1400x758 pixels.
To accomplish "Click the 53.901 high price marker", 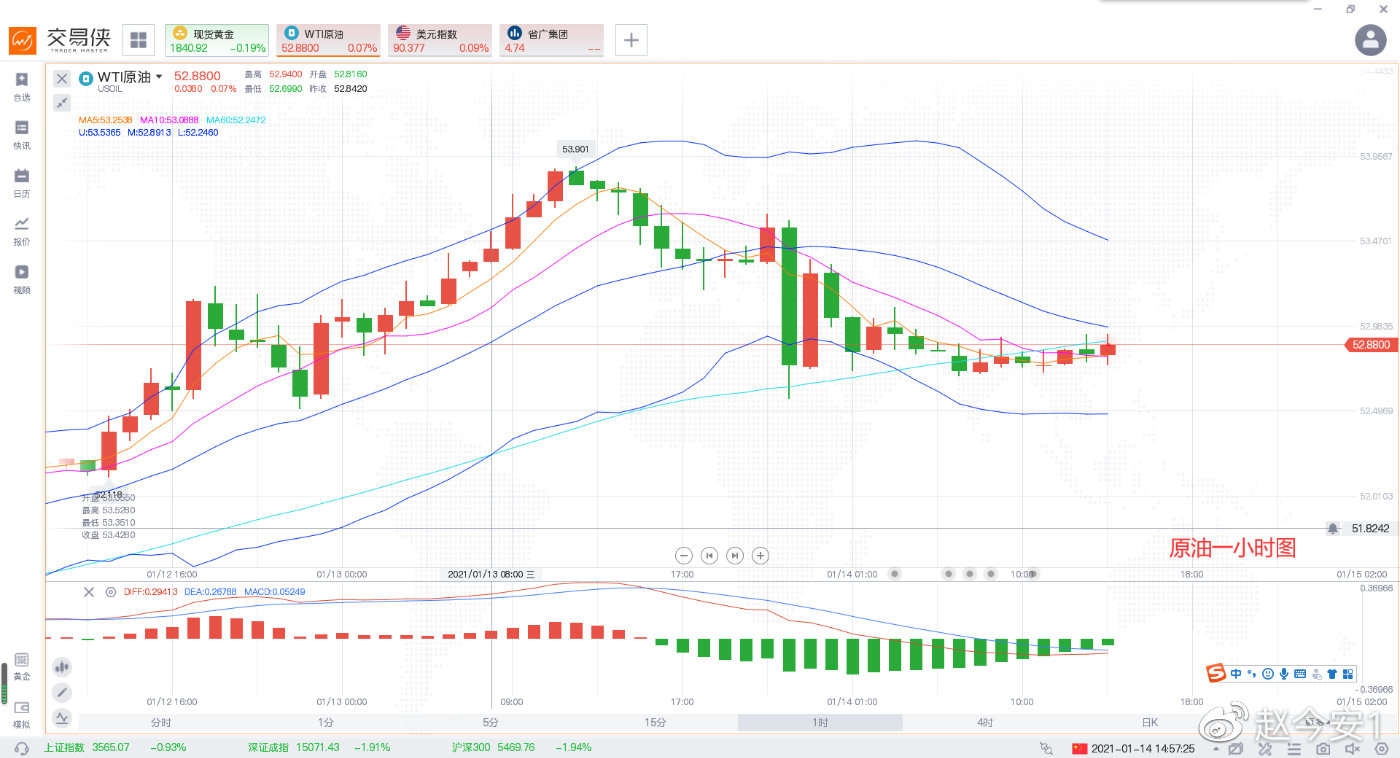I will (576, 149).
